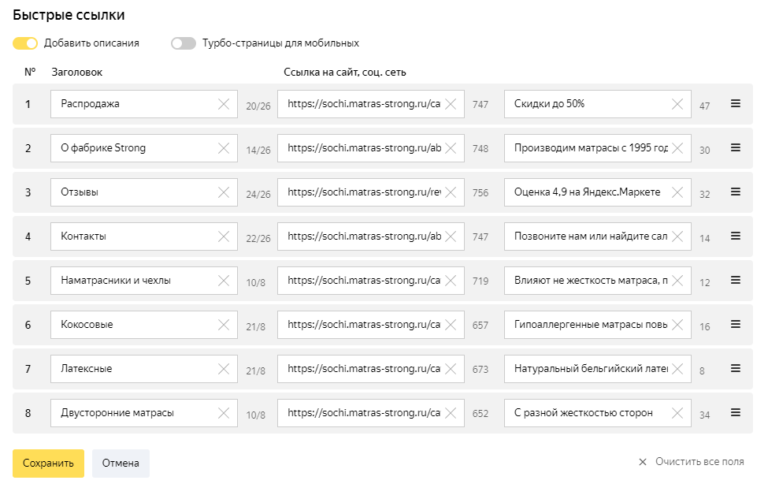Screen dimensions: 768x484
Task: Clear the 'Латексные' title field
Action: [x=223, y=368]
